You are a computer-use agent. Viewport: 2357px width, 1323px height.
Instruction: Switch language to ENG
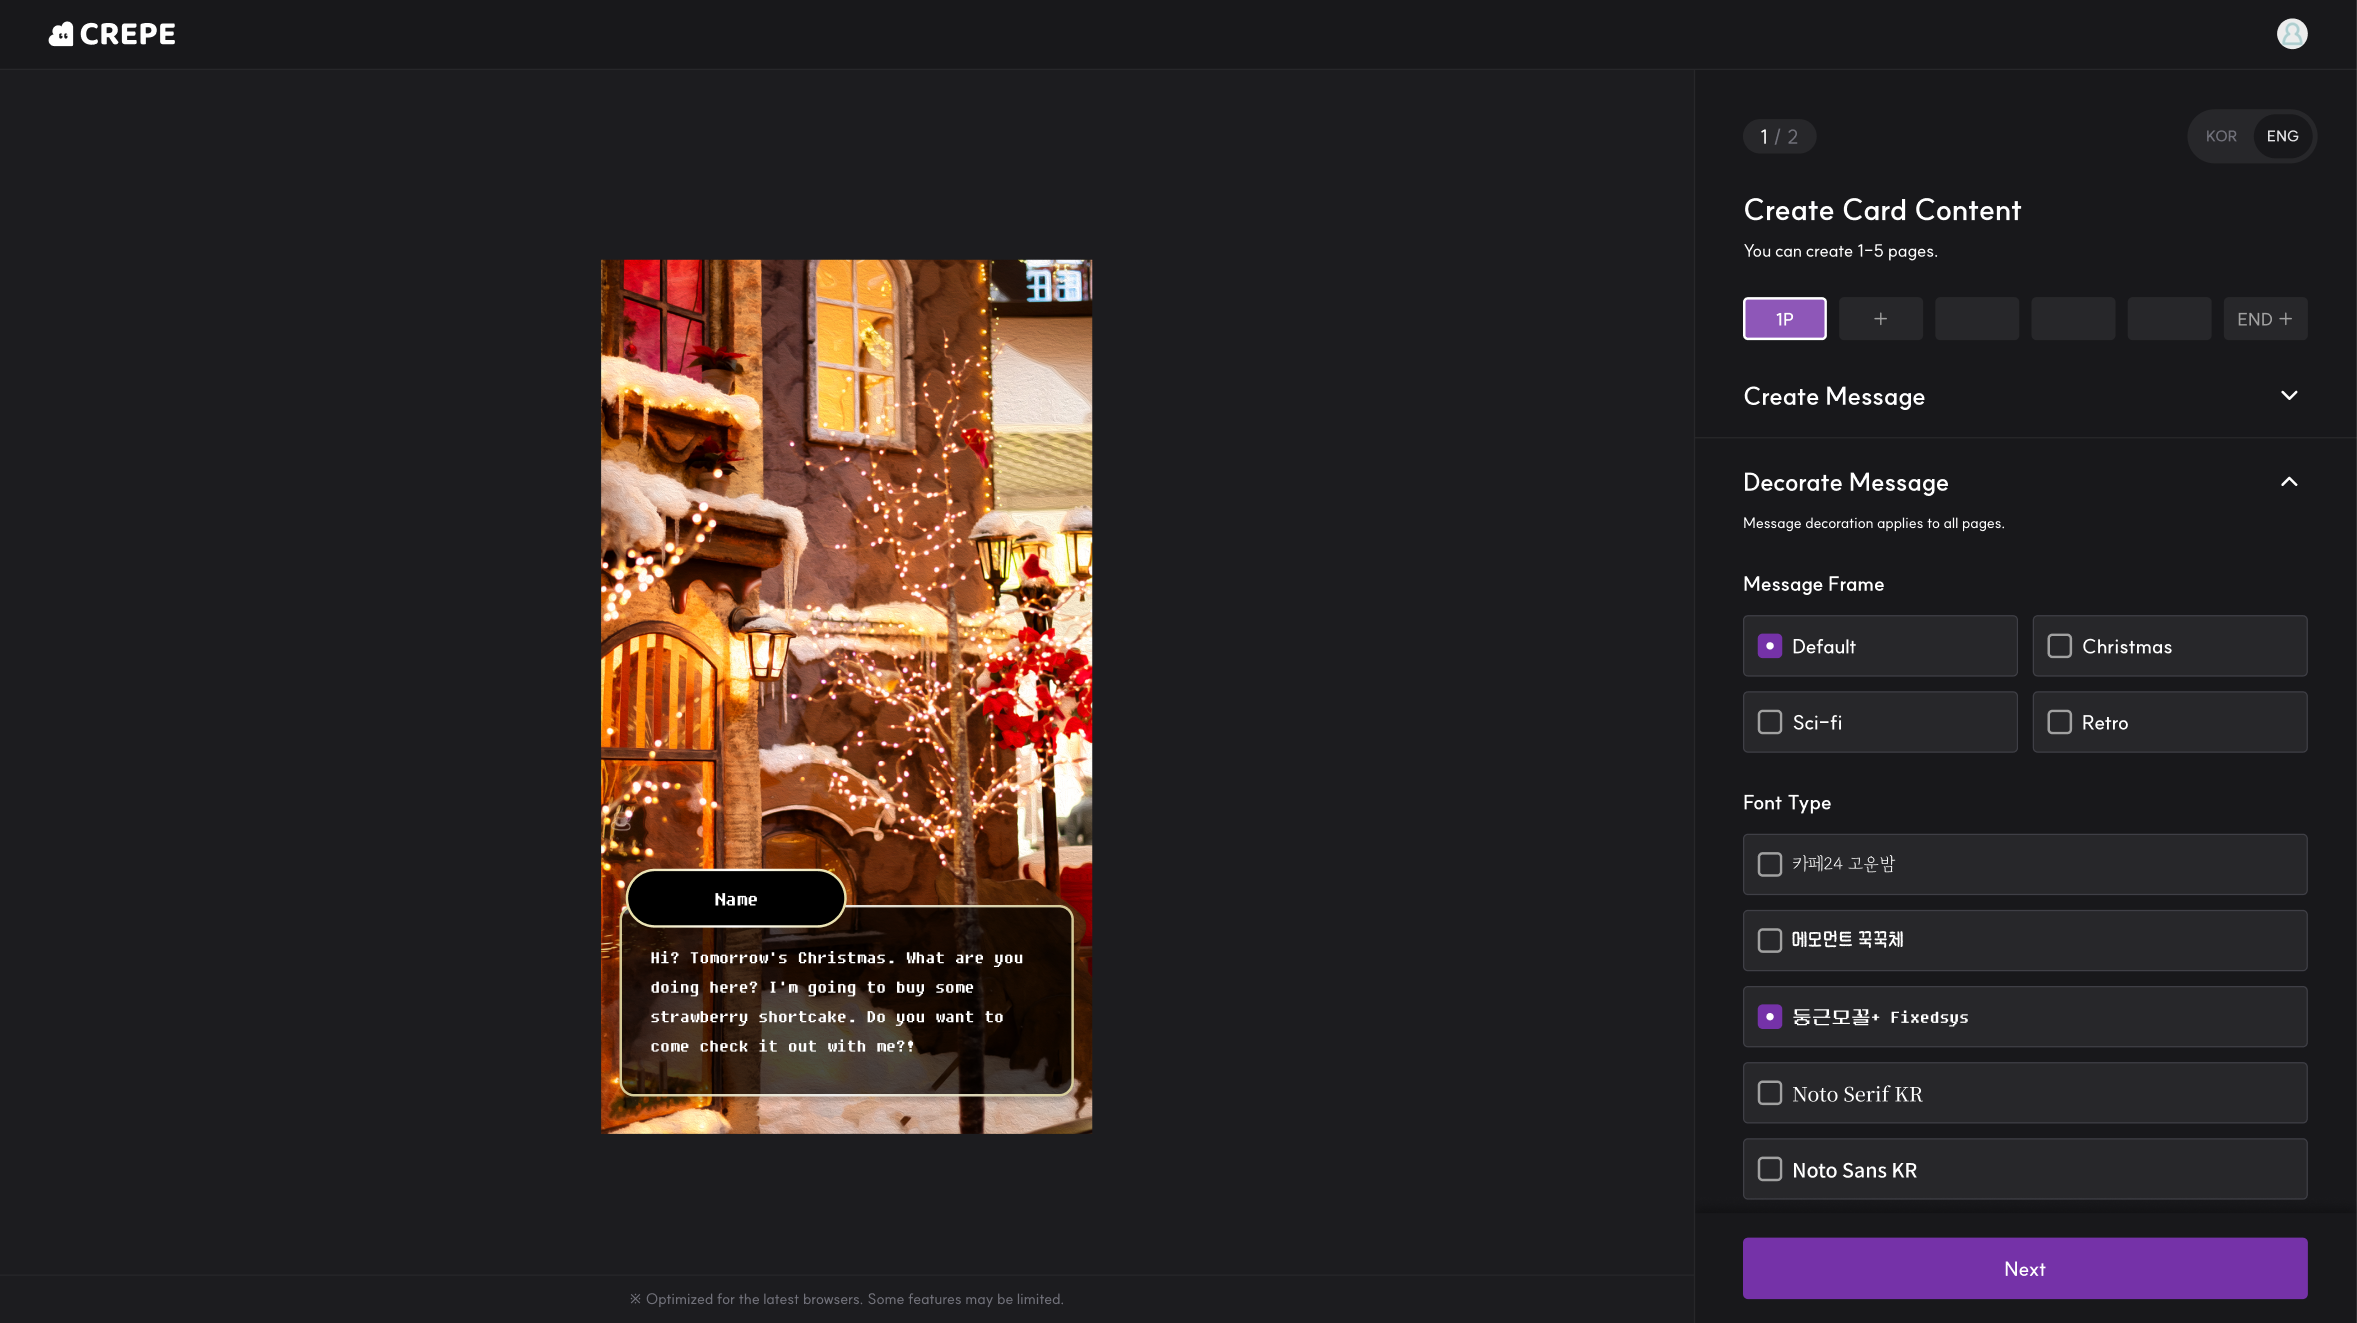pos(2281,136)
